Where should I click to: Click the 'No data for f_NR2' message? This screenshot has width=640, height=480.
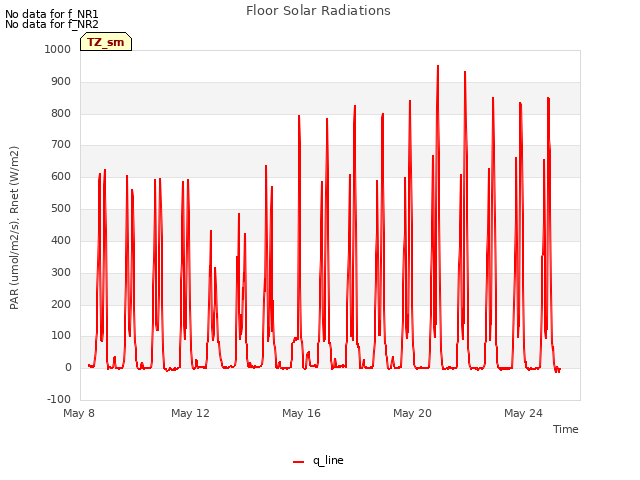[51, 24]
